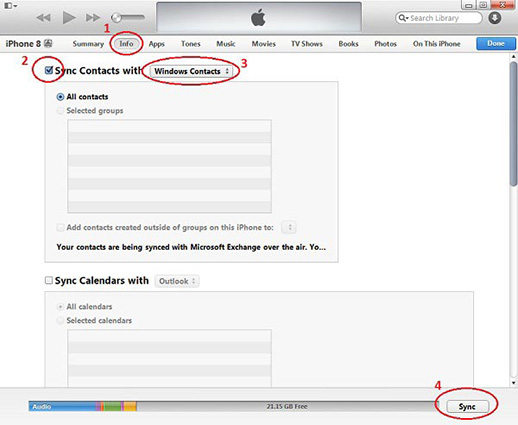Click the Search Library field
The width and height of the screenshot is (518, 425).
[x=439, y=18]
